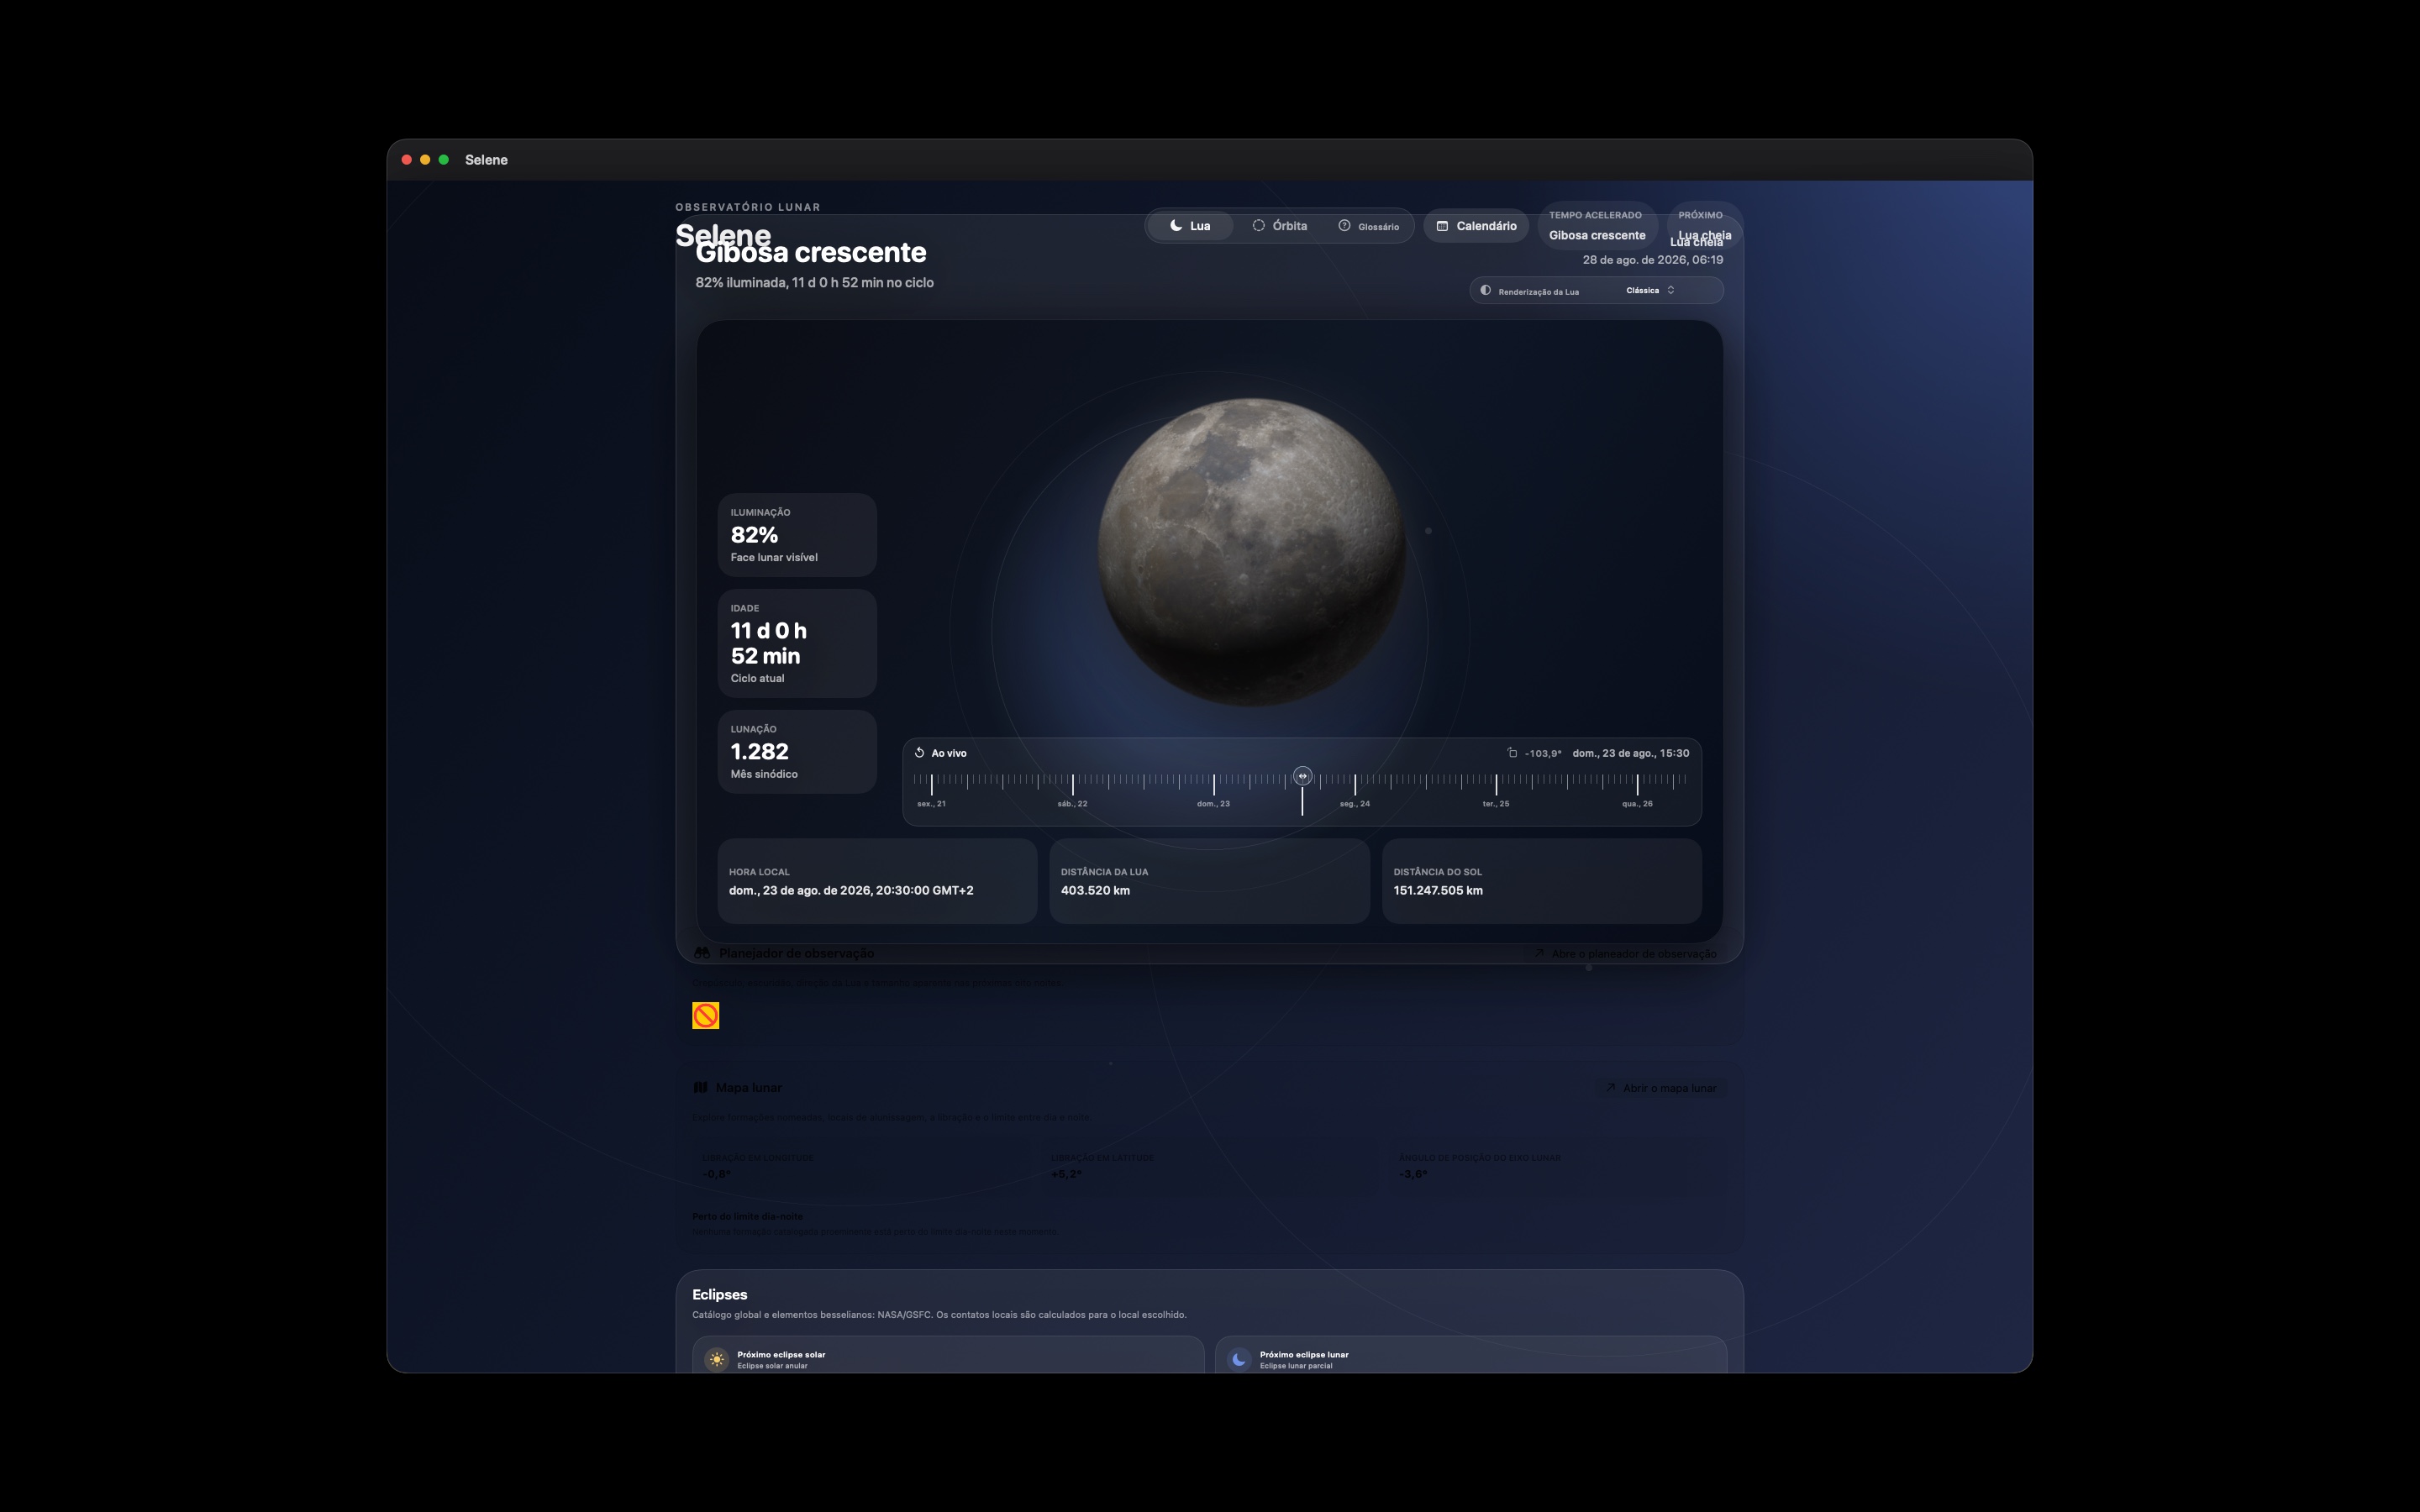Click the eixo lunar -3,6° value

(1413, 1174)
